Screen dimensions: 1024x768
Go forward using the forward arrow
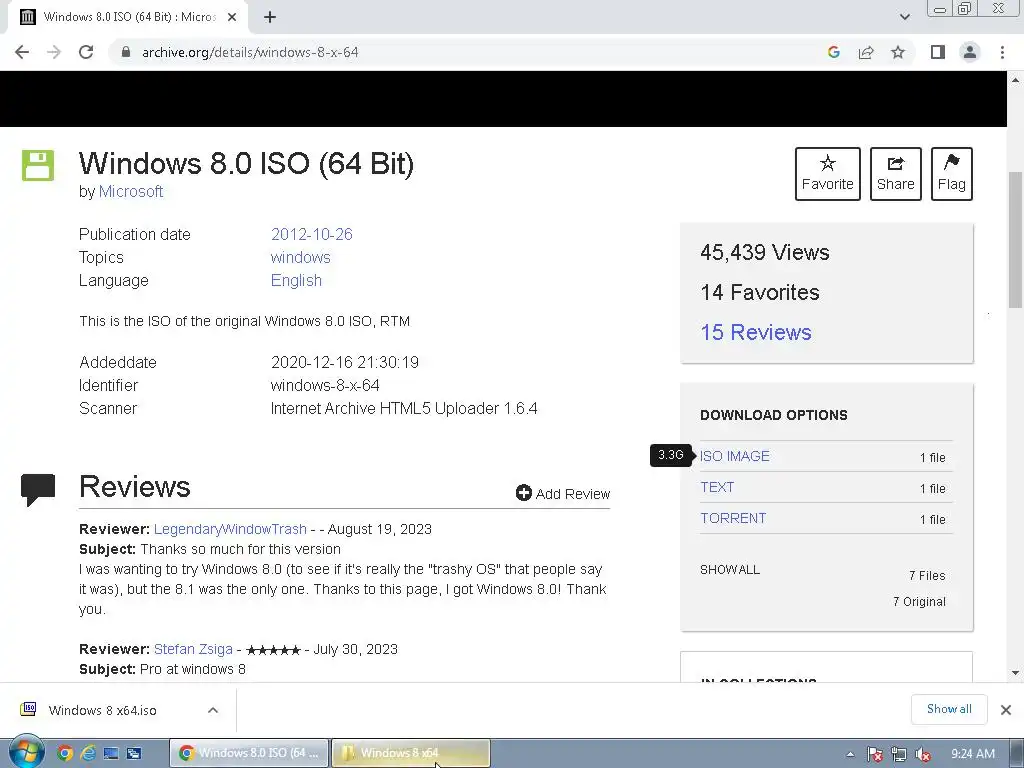coord(54,52)
